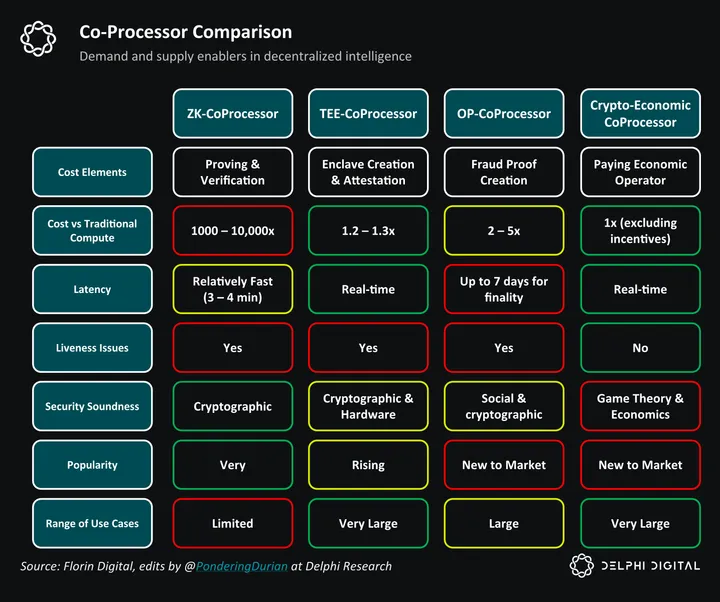Click the Delphi knot logo at top-left
Viewport: 720px width, 602px height.
pos(39,40)
